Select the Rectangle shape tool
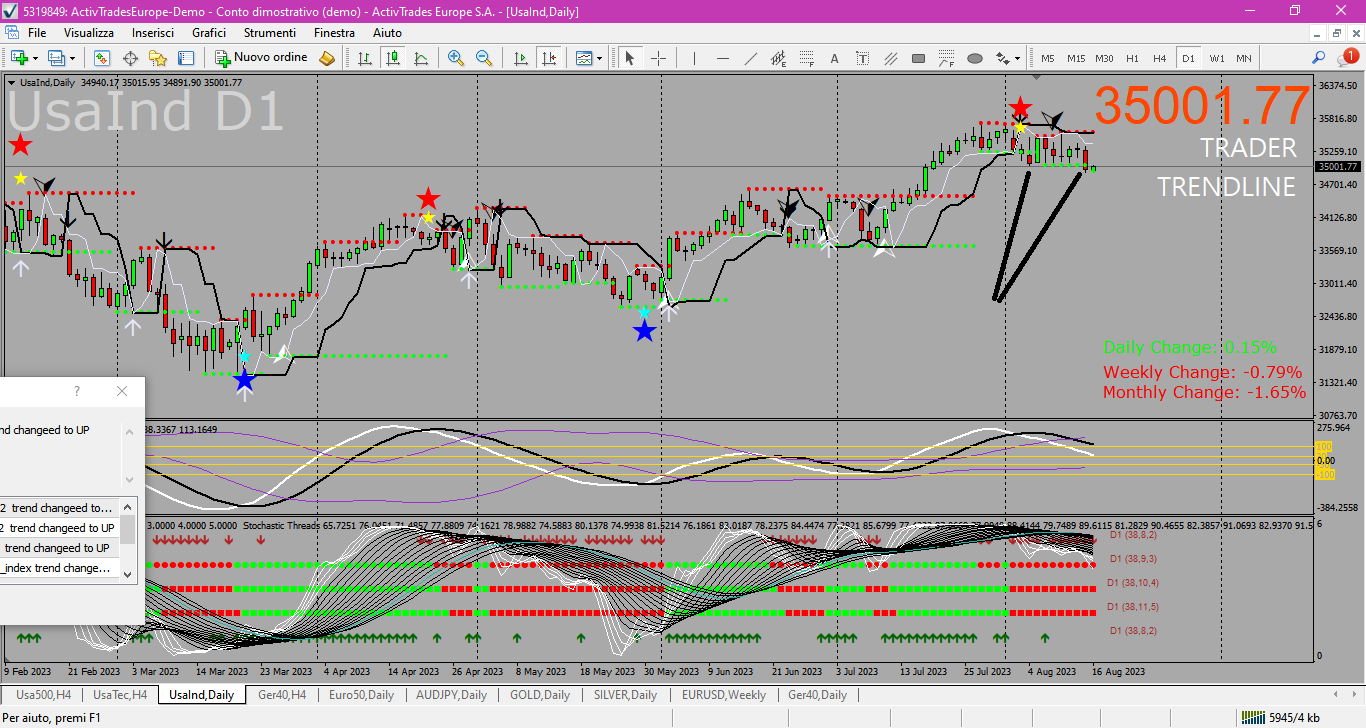 click(918, 58)
